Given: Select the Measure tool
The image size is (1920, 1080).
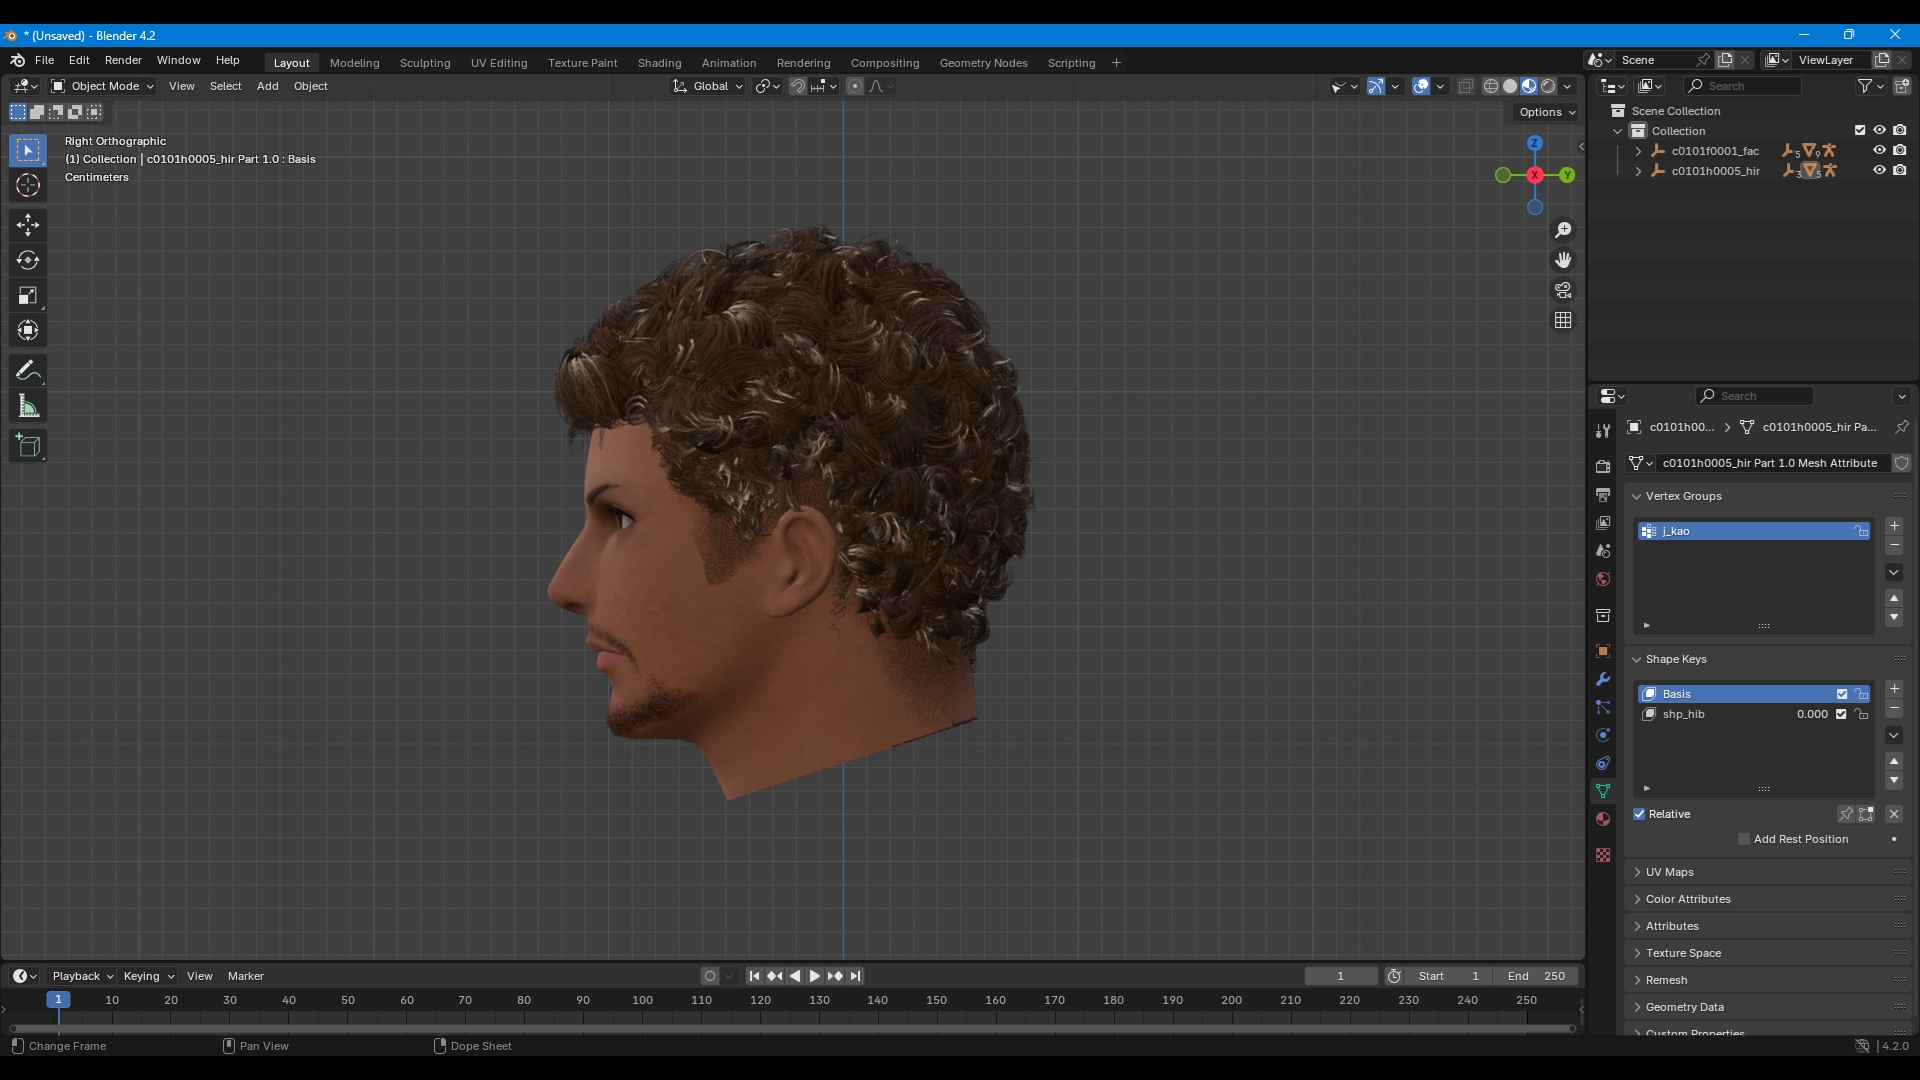Looking at the screenshot, I should pyautogui.click(x=28, y=407).
